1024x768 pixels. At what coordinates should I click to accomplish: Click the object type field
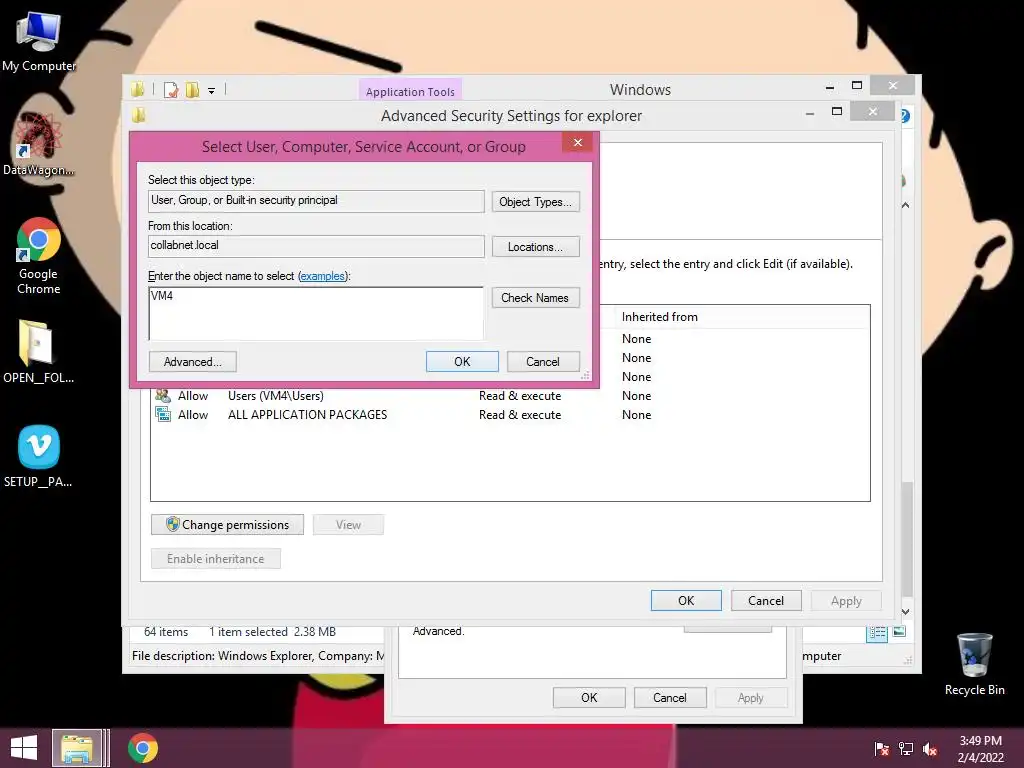coord(316,201)
